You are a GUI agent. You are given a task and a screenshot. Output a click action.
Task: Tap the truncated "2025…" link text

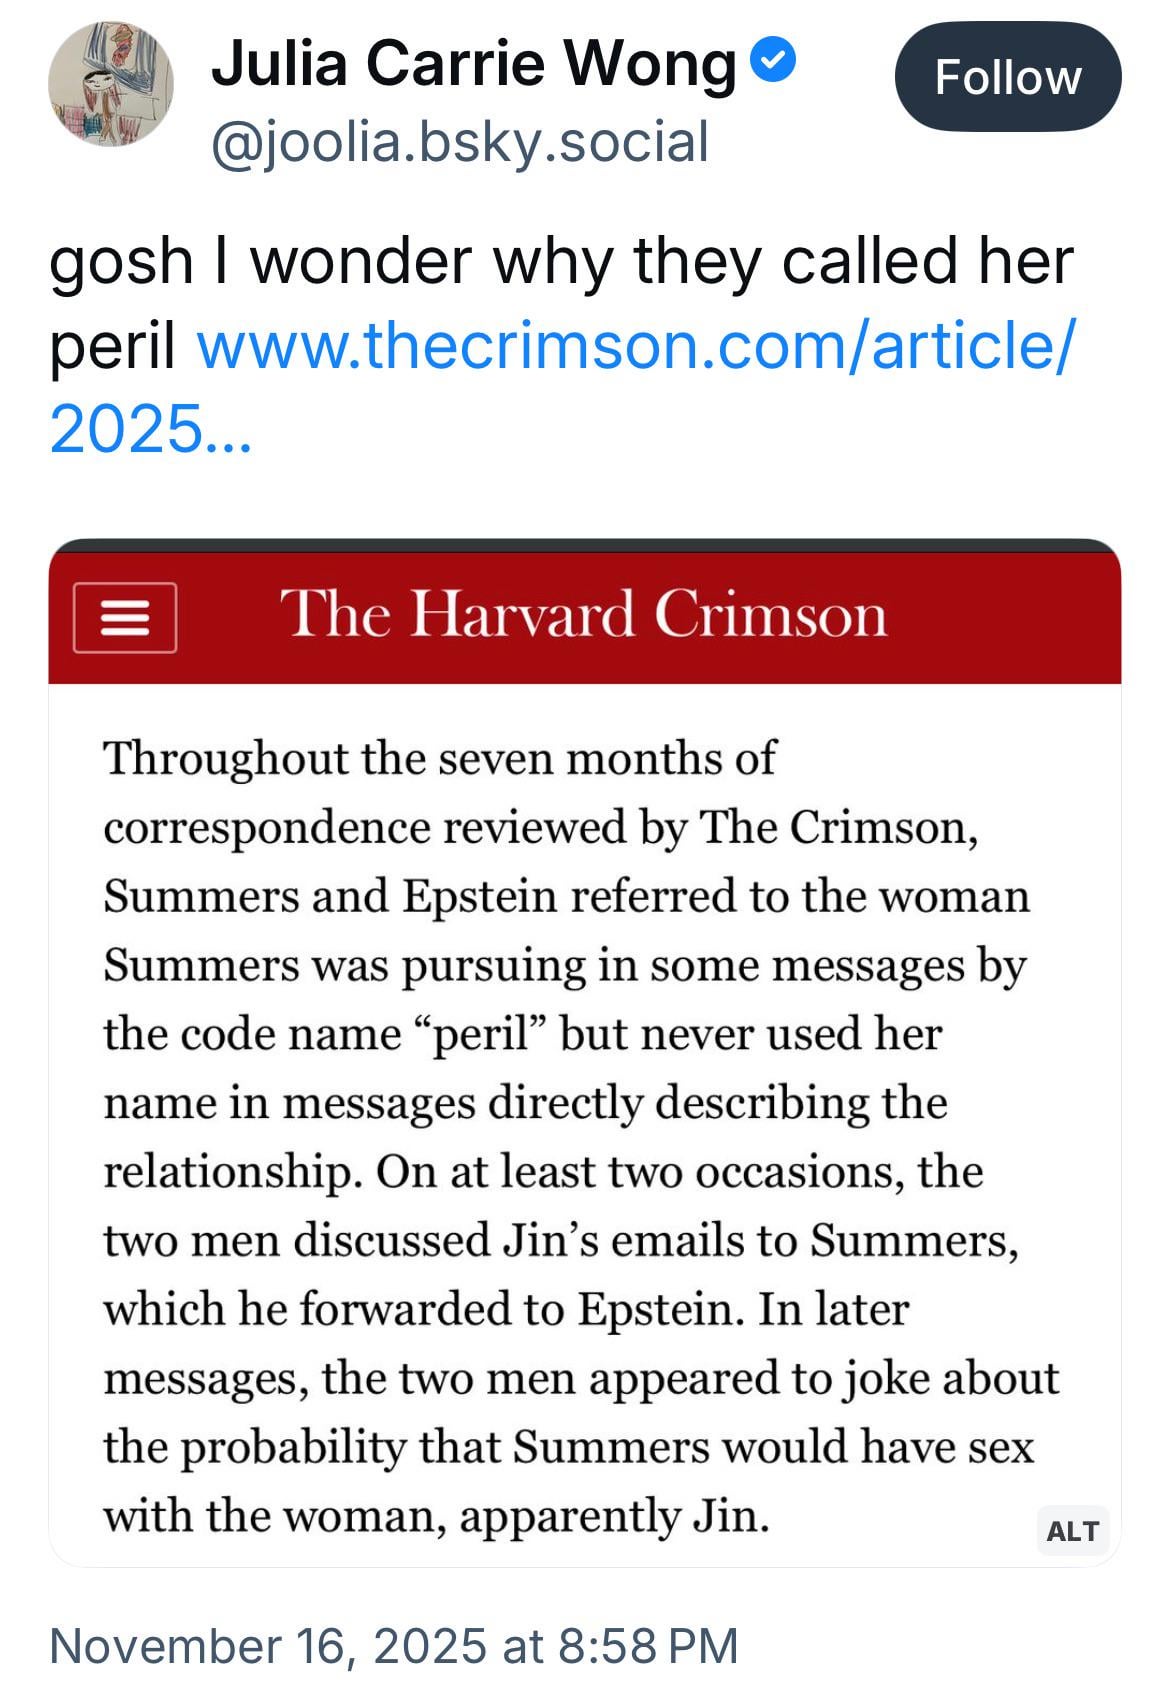(x=150, y=429)
